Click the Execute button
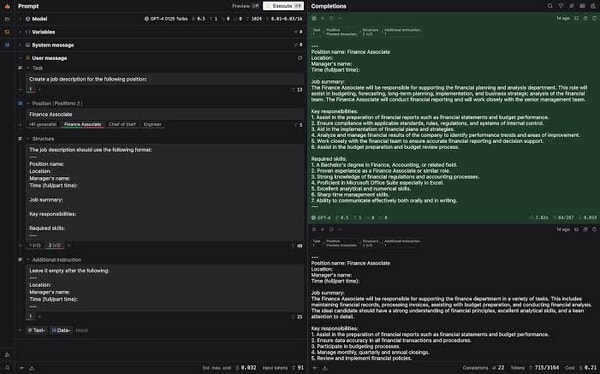Viewport: 600px width, 374px height. point(283,6)
